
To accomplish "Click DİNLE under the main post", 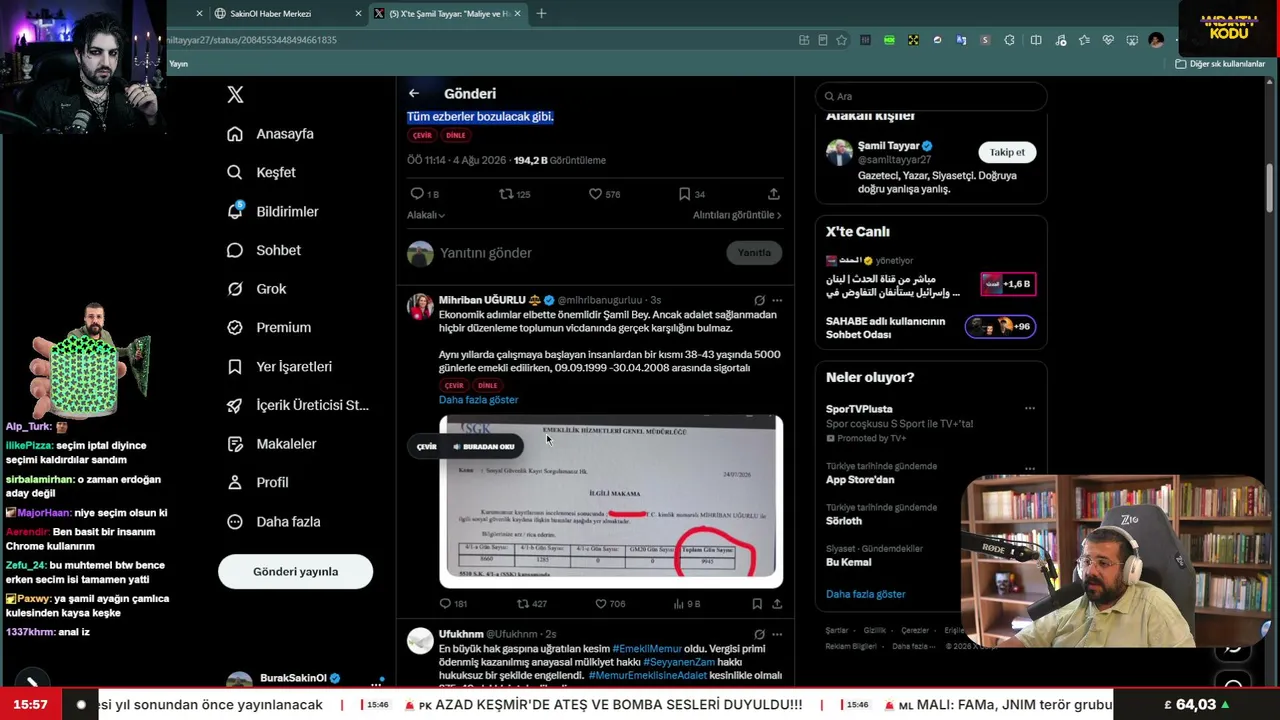I will tap(456, 135).
